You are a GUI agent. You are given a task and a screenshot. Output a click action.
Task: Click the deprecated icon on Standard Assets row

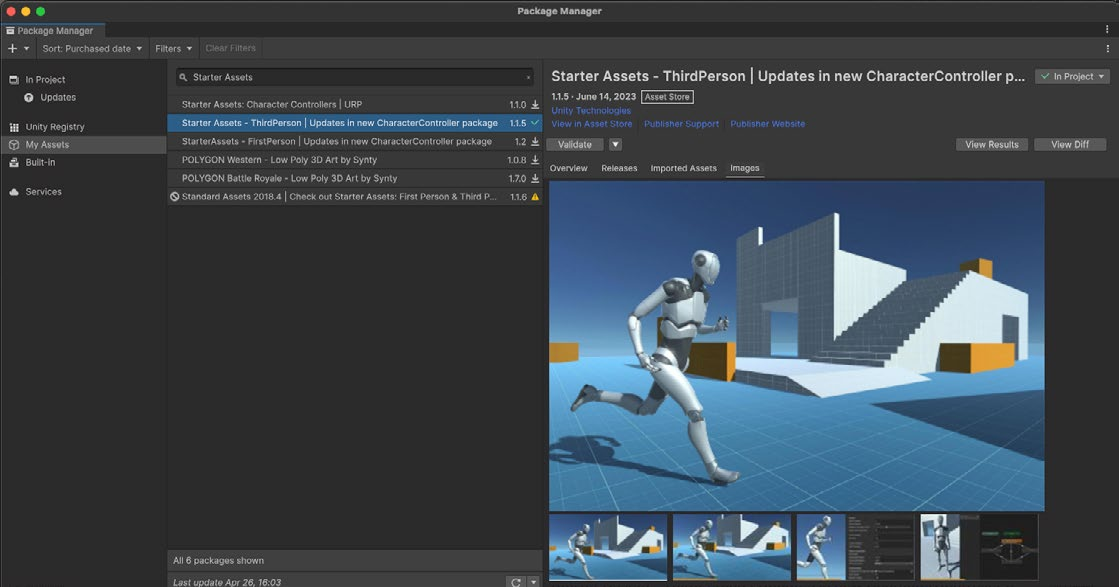pyautogui.click(x=175, y=197)
